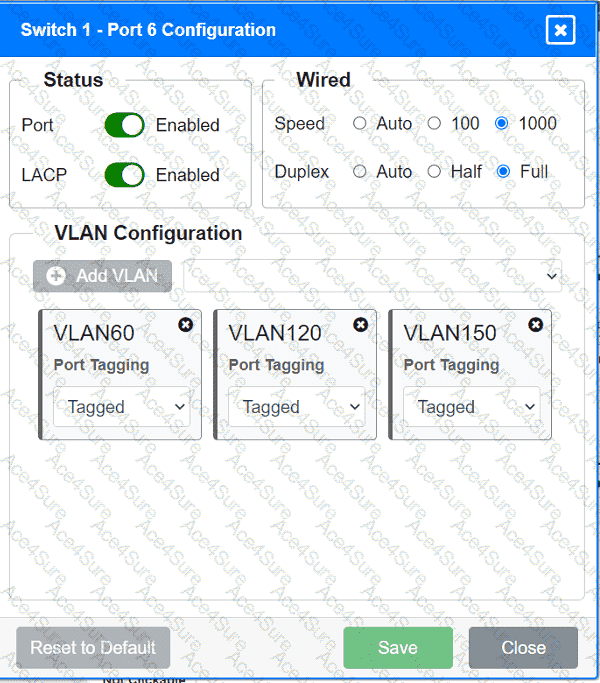Remove VLAN150 using its X icon
The height and width of the screenshot is (683, 600).
pyautogui.click(x=535, y=325)
